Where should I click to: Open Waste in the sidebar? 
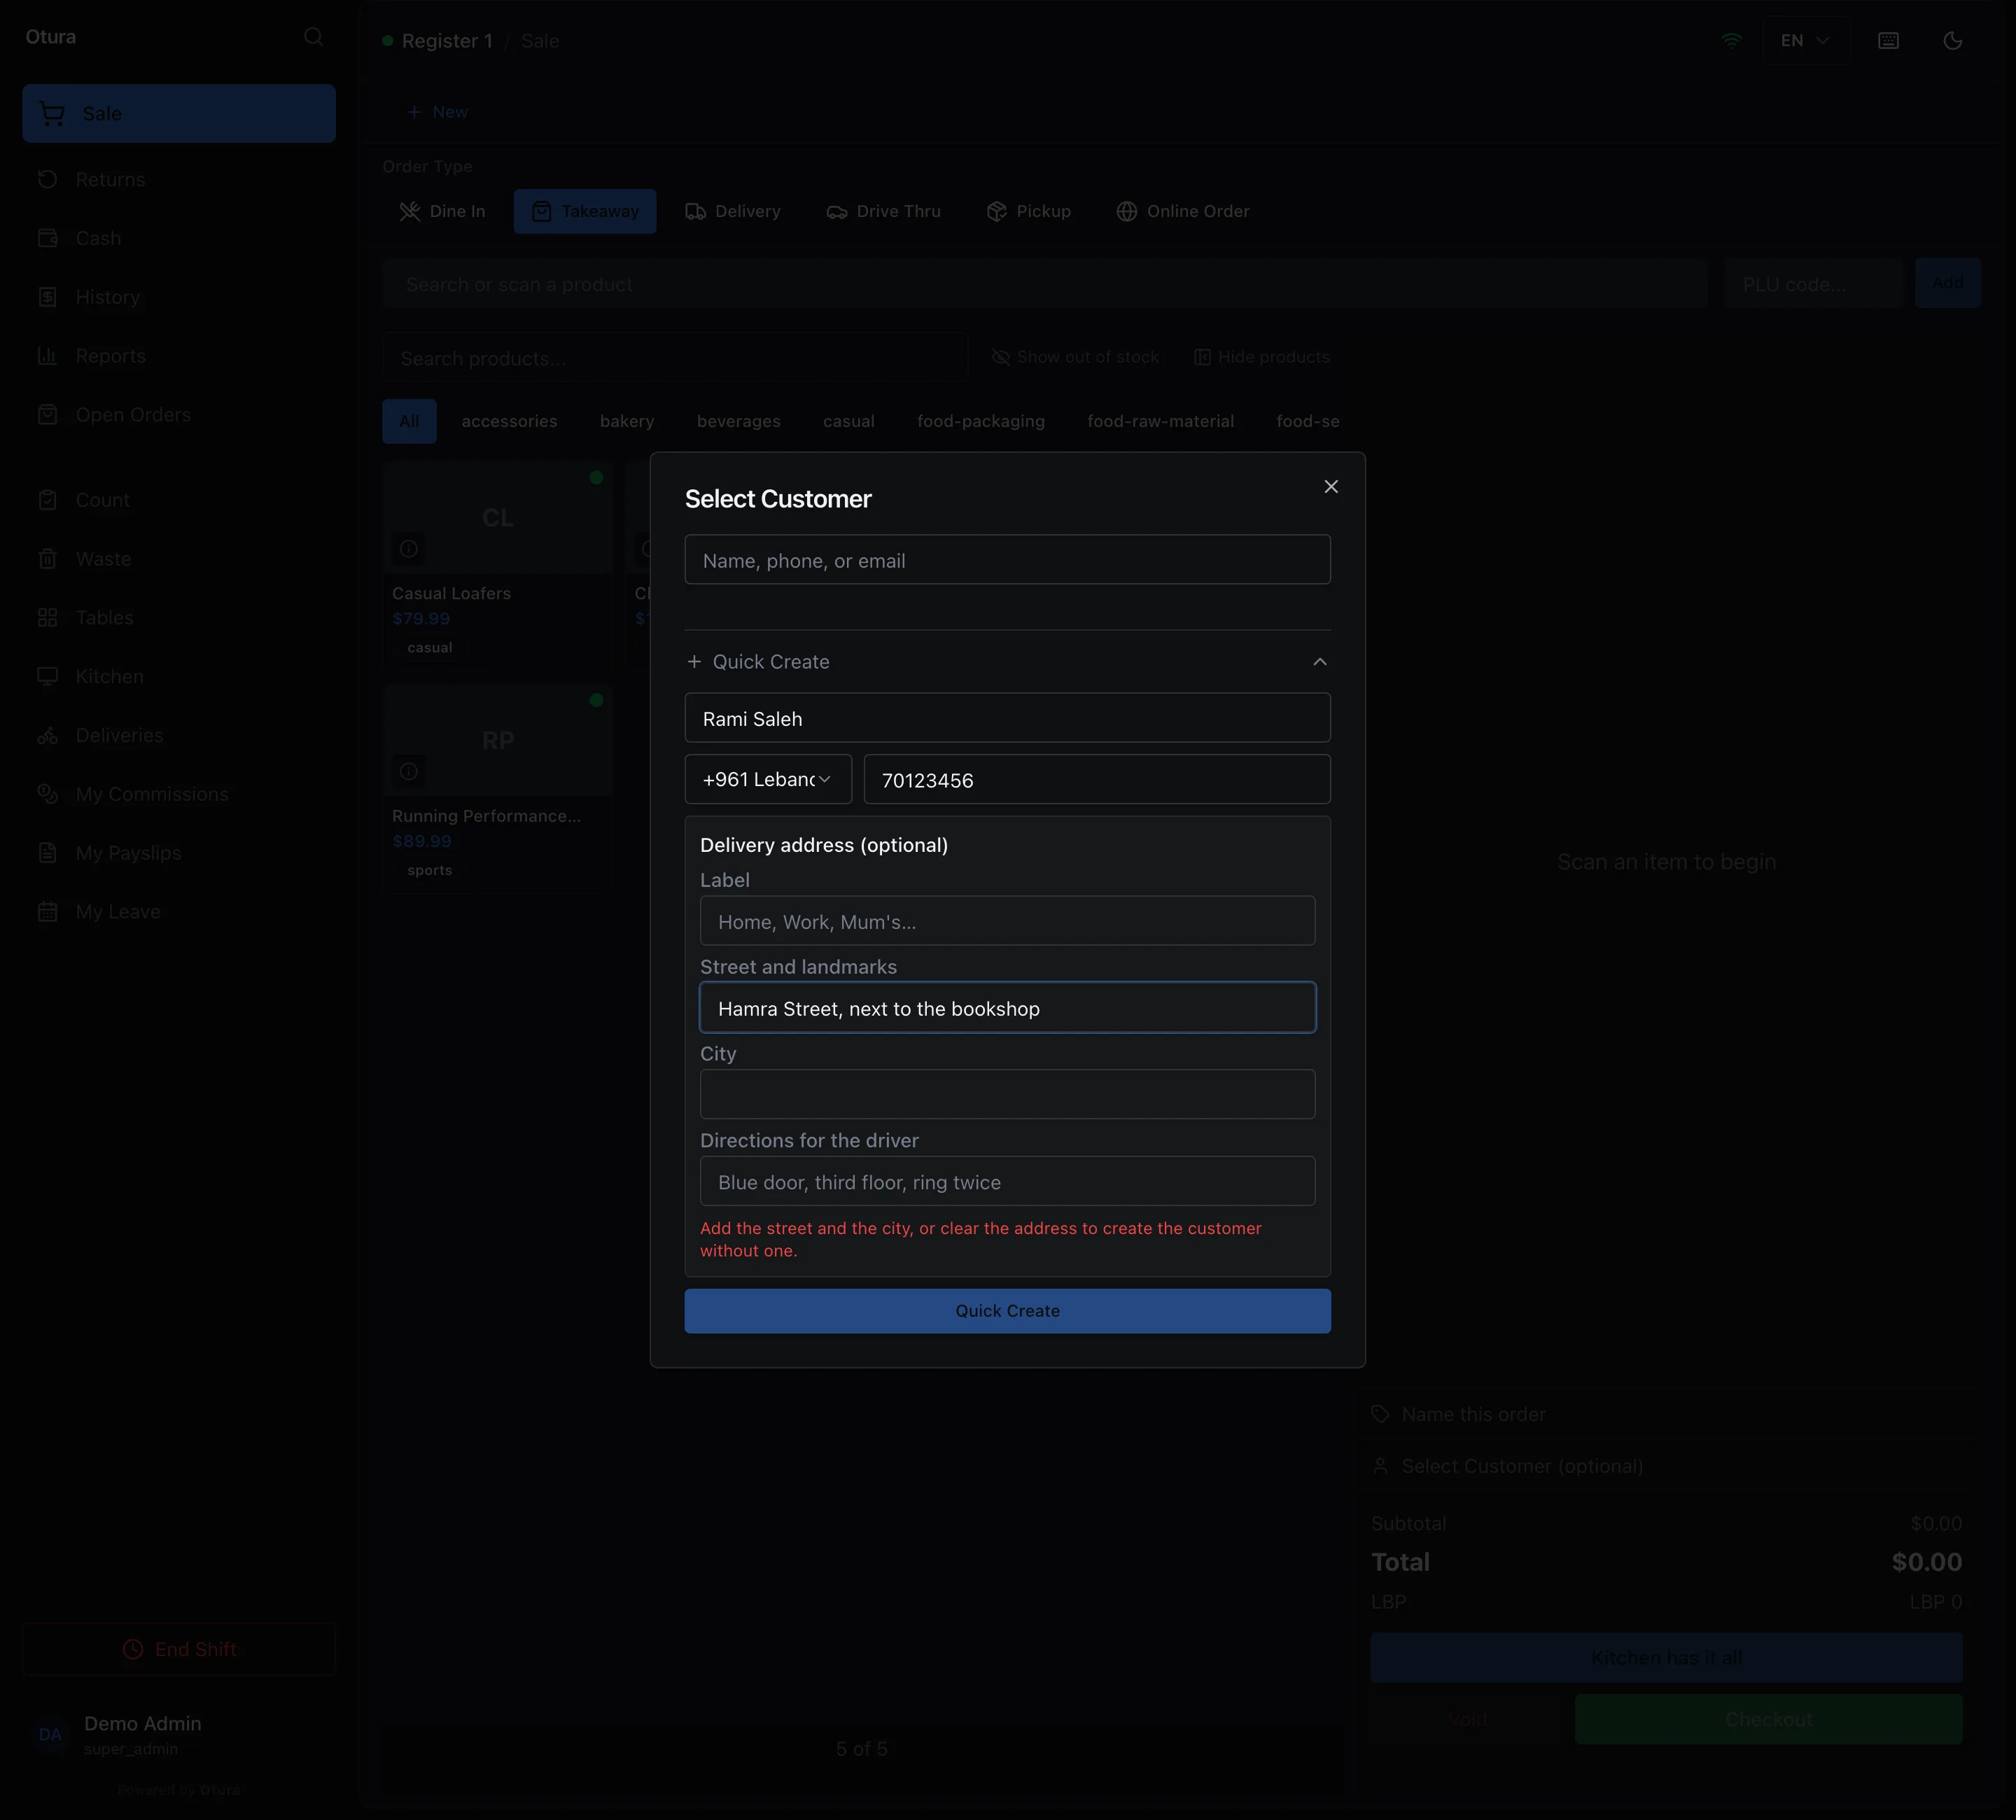(179, 559)
